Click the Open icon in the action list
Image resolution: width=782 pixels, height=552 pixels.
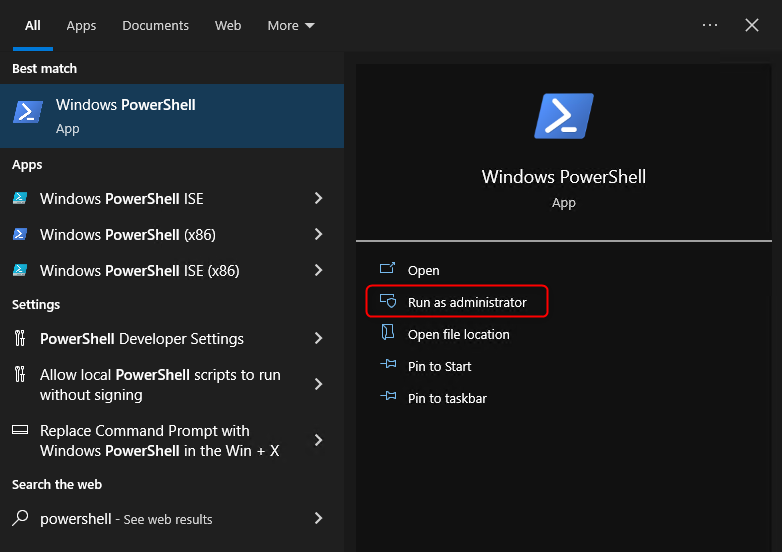click(388, 269)
